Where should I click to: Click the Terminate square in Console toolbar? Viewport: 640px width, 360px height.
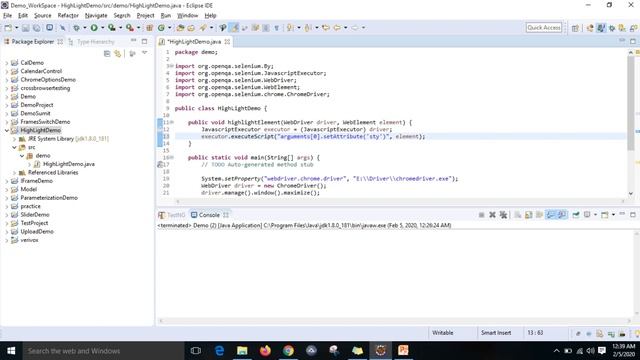(482, 215)
